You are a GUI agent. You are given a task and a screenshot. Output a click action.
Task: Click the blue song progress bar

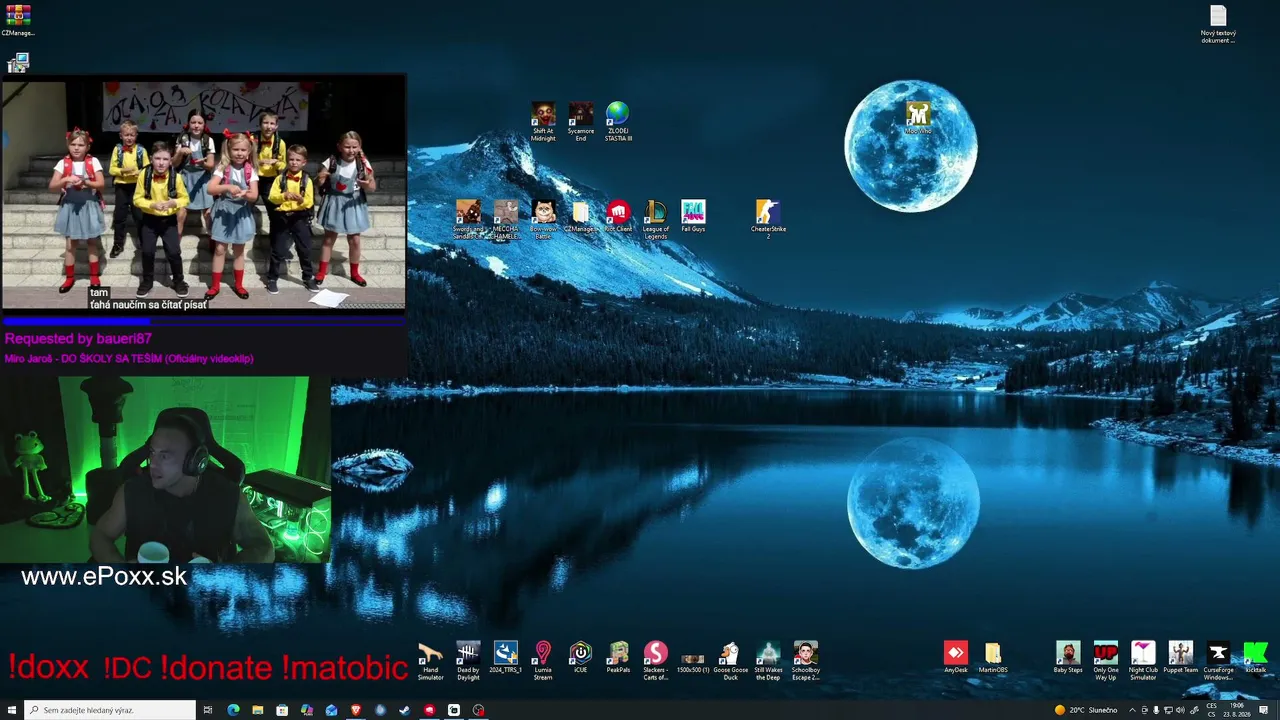(204, 321)
